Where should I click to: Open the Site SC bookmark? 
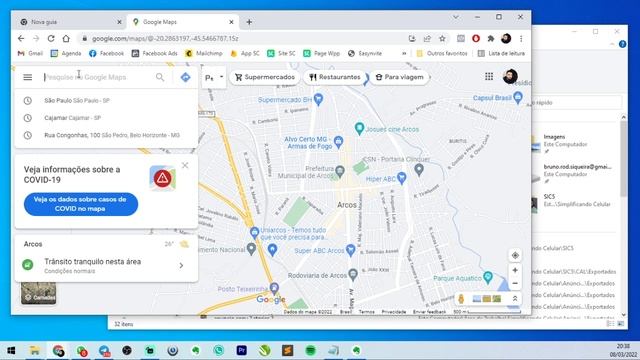(x=281, y=53)
